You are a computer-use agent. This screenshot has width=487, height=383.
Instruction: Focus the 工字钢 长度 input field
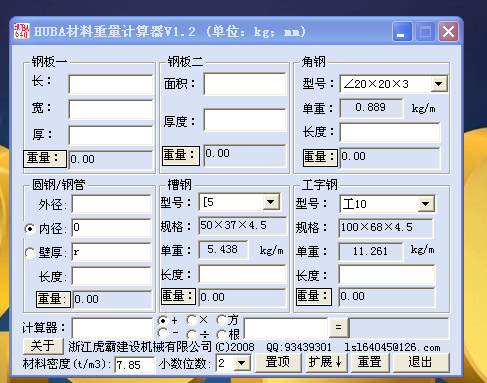(387, 275)
